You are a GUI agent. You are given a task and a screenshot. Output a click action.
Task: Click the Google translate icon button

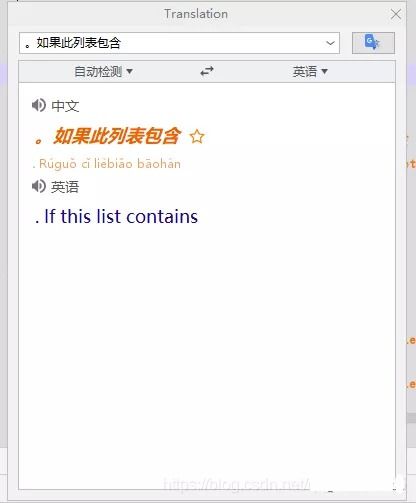373,43
